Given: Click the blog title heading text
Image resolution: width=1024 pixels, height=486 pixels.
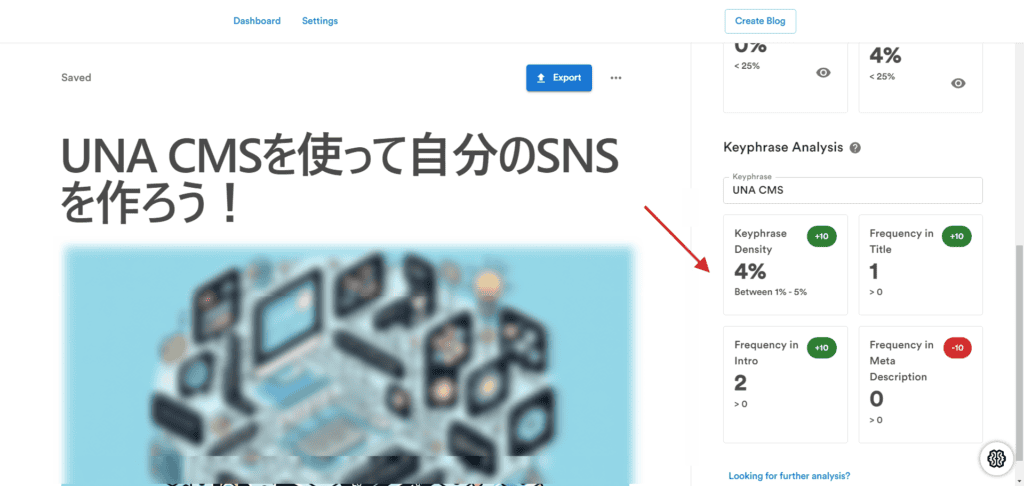Looking at the screenshot, I should 339,180.
